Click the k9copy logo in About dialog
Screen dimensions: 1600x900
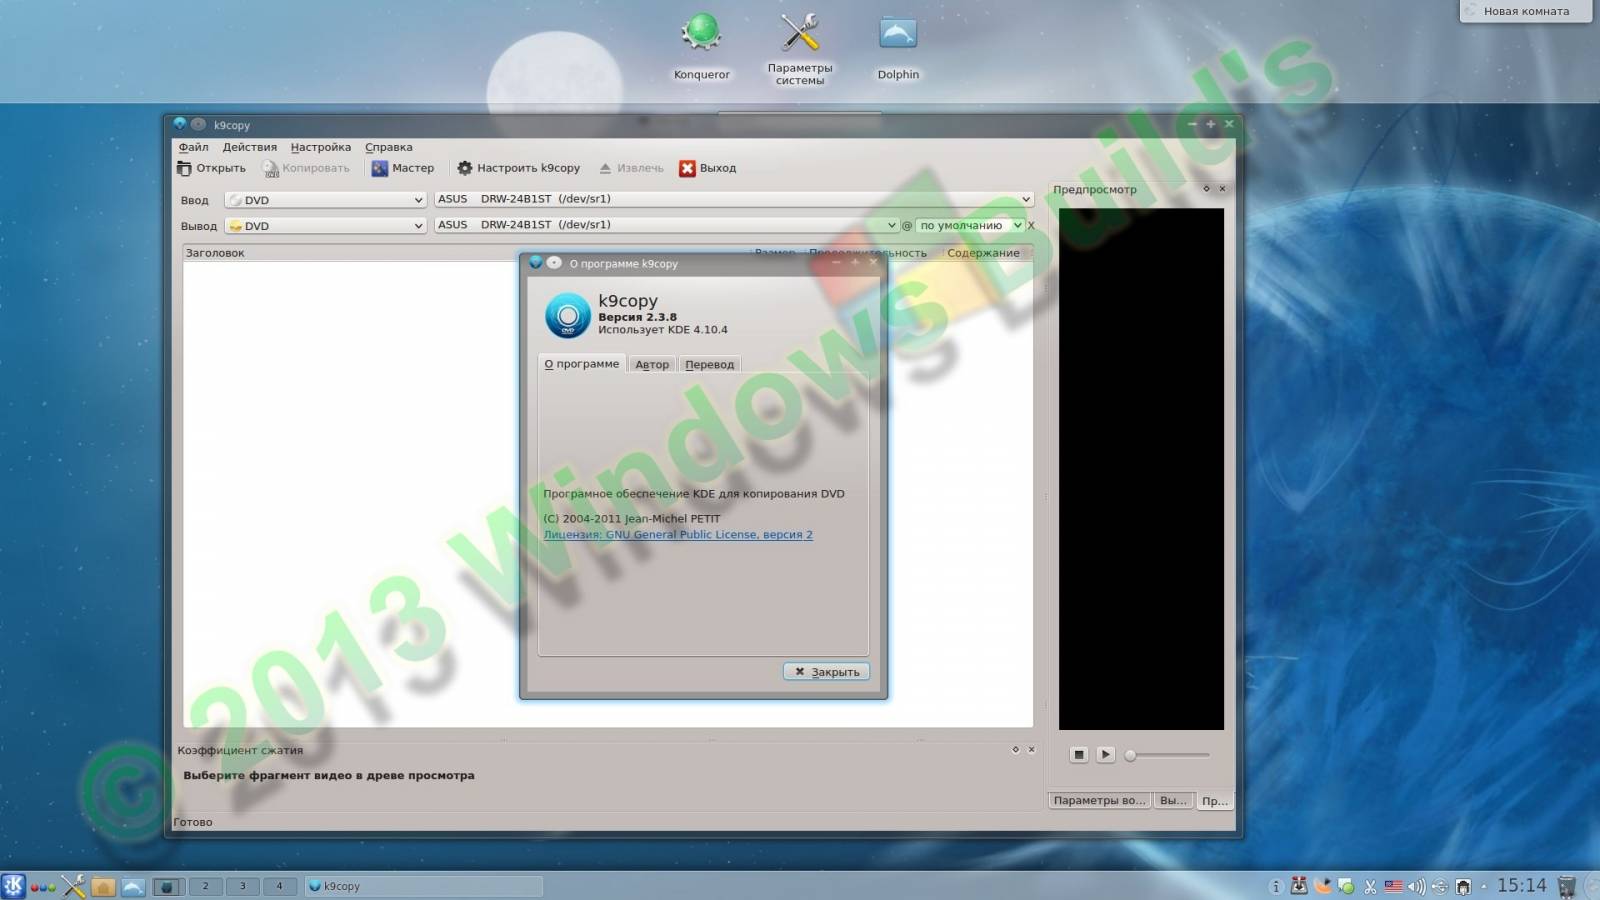pos(568,315)
